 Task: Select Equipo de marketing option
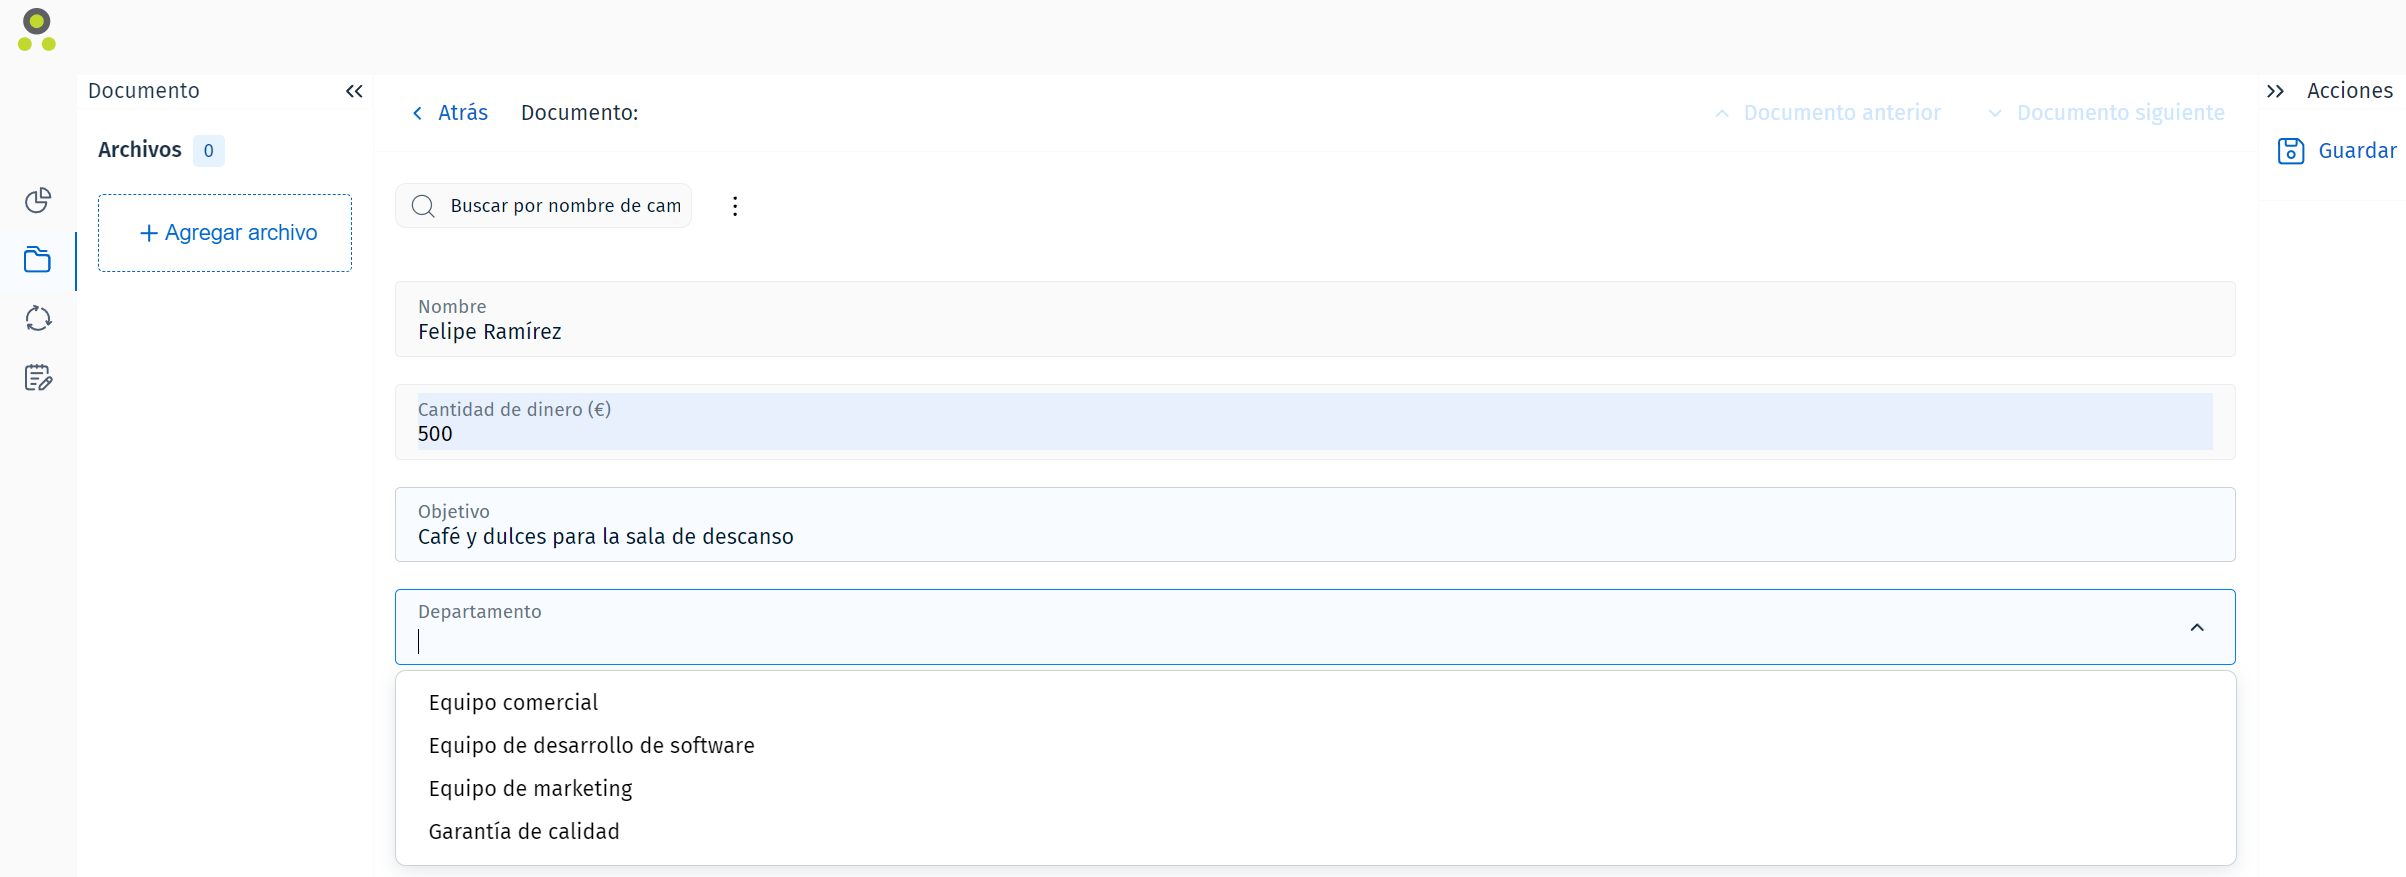pos(1315,789)
